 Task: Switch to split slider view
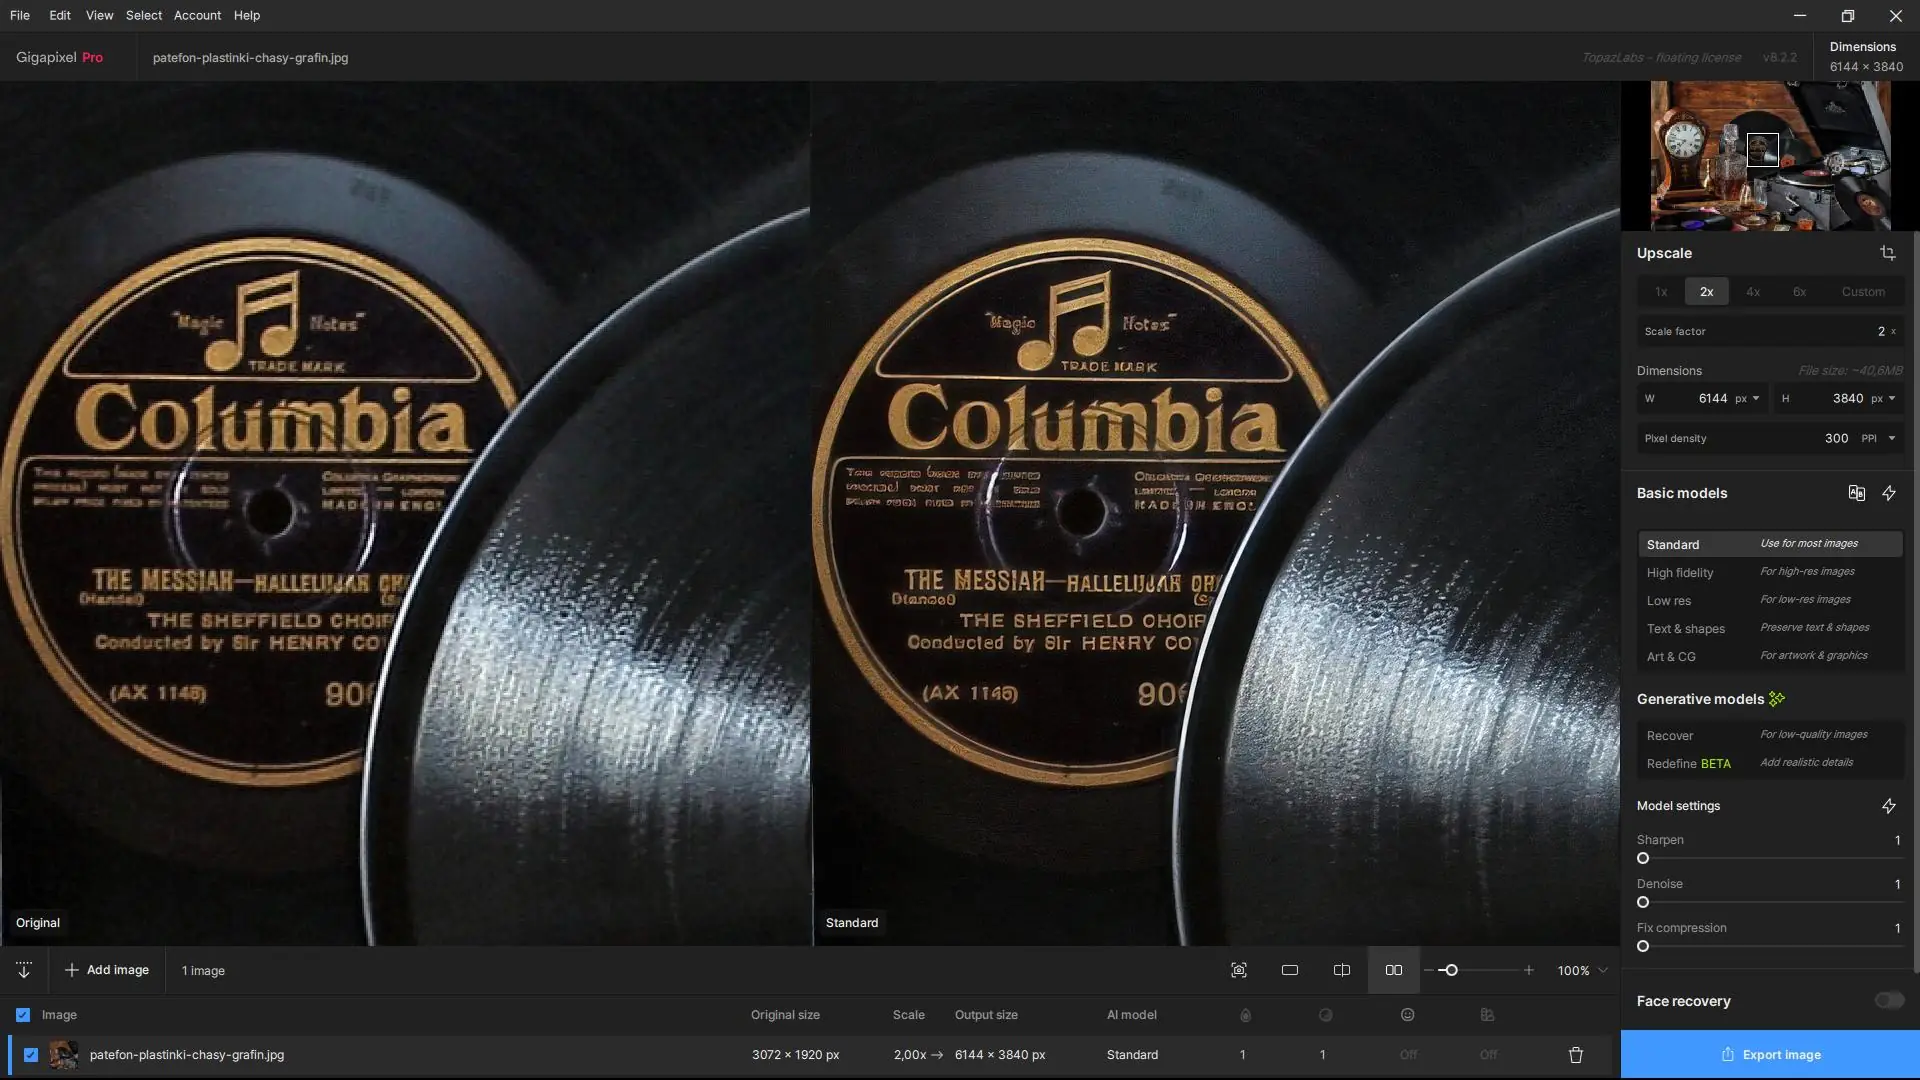click(x=1341, y=970)
